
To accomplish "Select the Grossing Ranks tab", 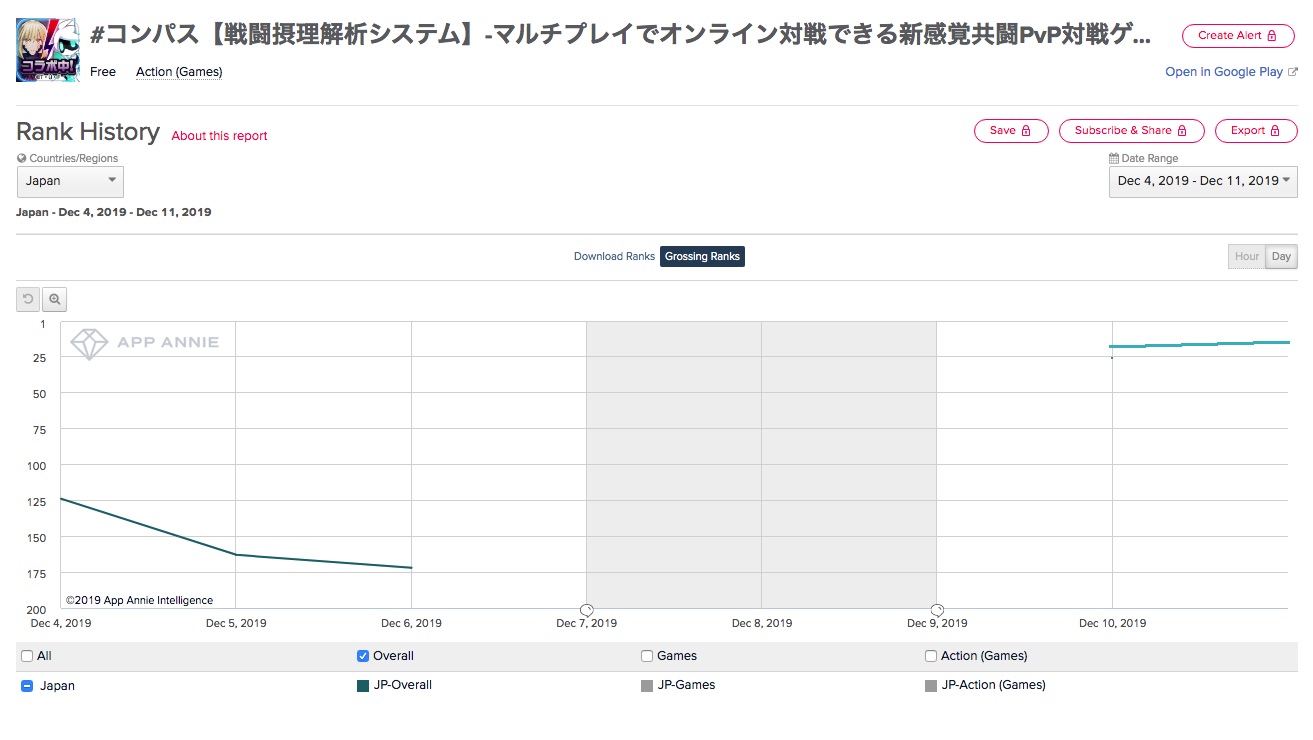I will (702, 257).
